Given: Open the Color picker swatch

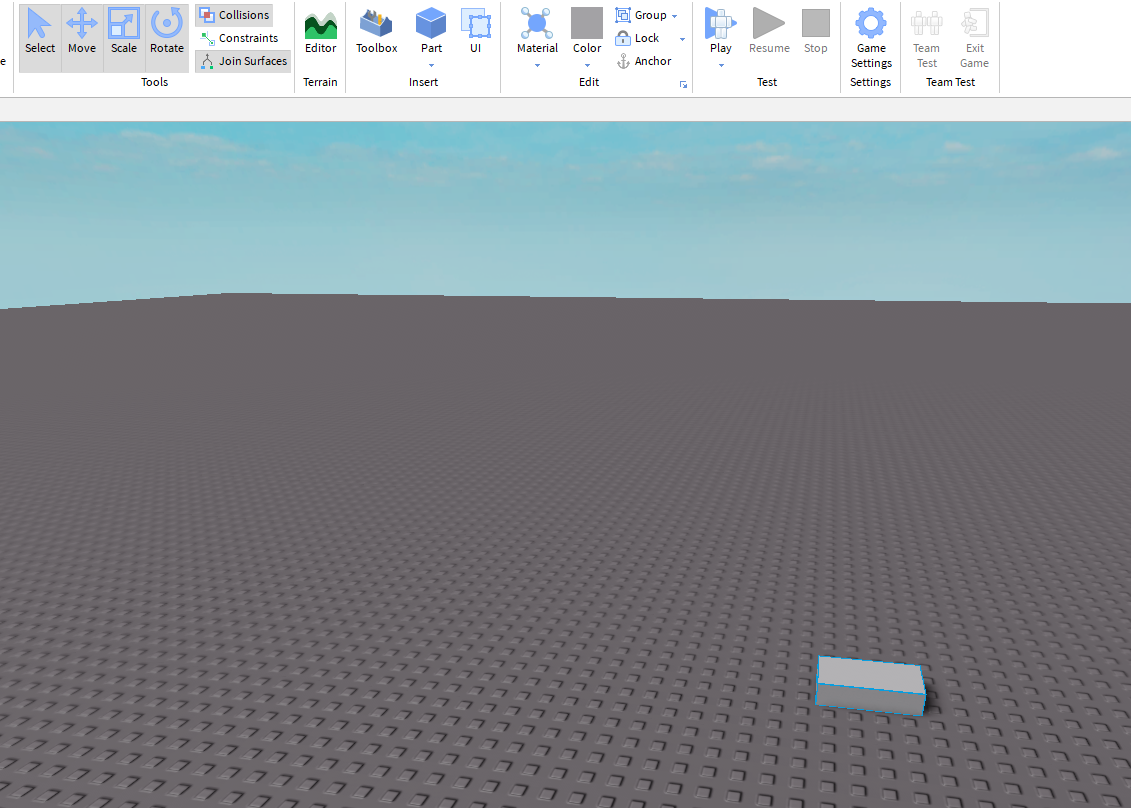Looking at the screenshot, I should tap(586, 22).
